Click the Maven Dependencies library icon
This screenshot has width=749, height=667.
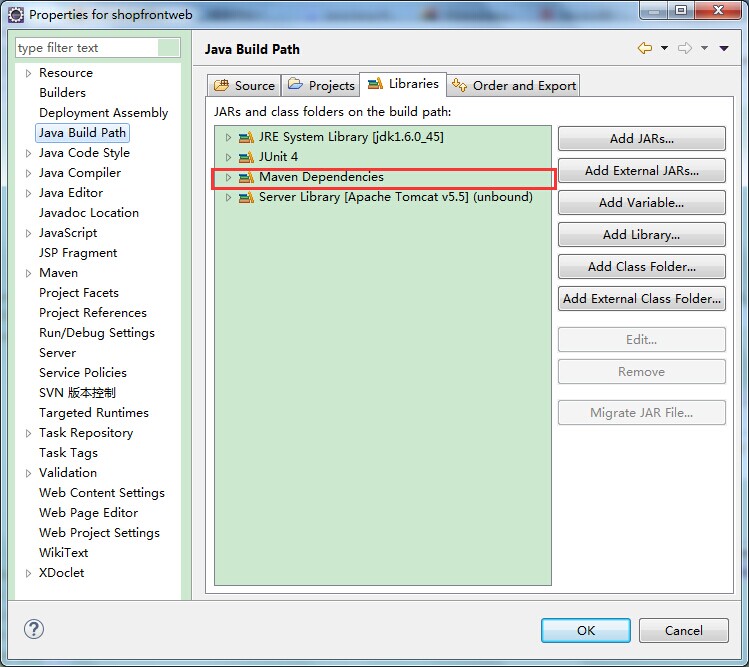(246, 177)
